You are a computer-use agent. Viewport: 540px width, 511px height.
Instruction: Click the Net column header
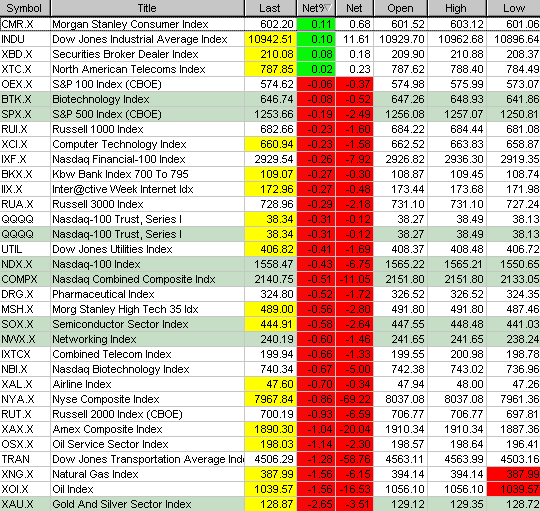pos(354,8)
